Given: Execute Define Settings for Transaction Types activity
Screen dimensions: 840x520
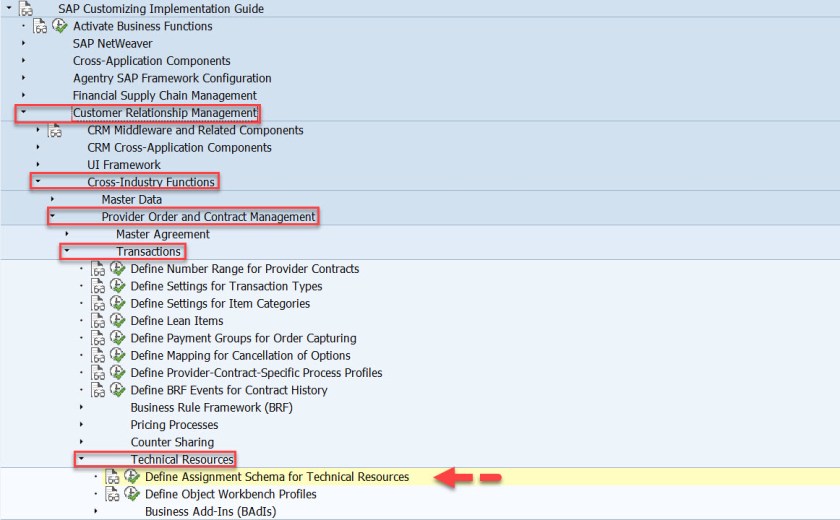Looking at the screenshot, I should [117, 285].
